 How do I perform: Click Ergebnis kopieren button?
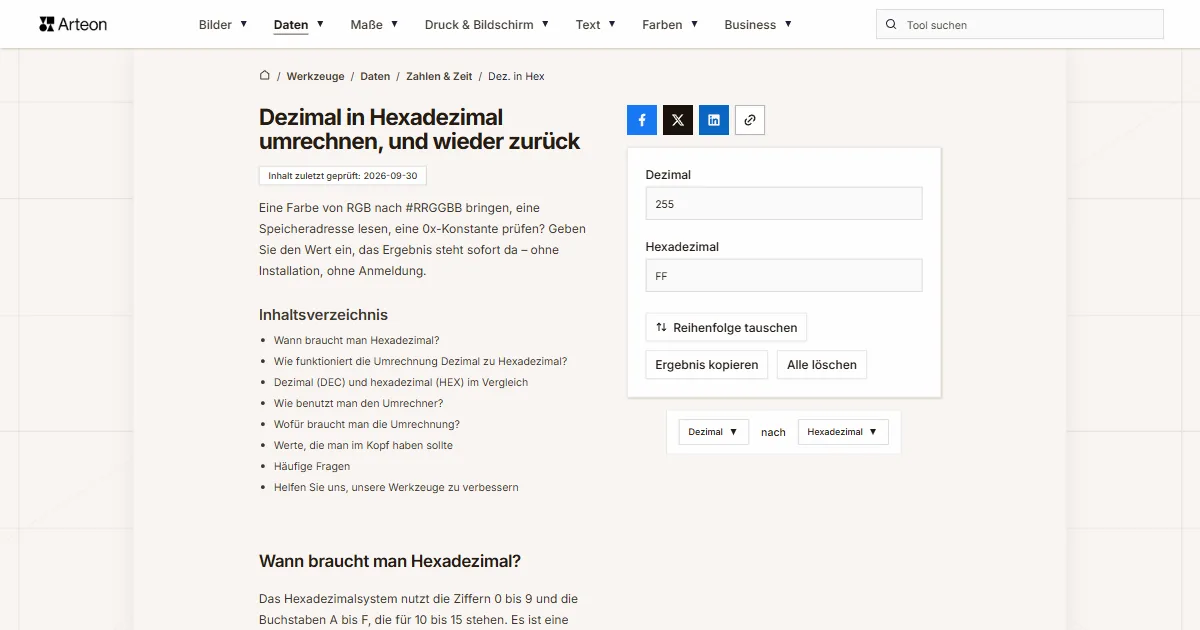pyautogui.click(x=707, y=365)
